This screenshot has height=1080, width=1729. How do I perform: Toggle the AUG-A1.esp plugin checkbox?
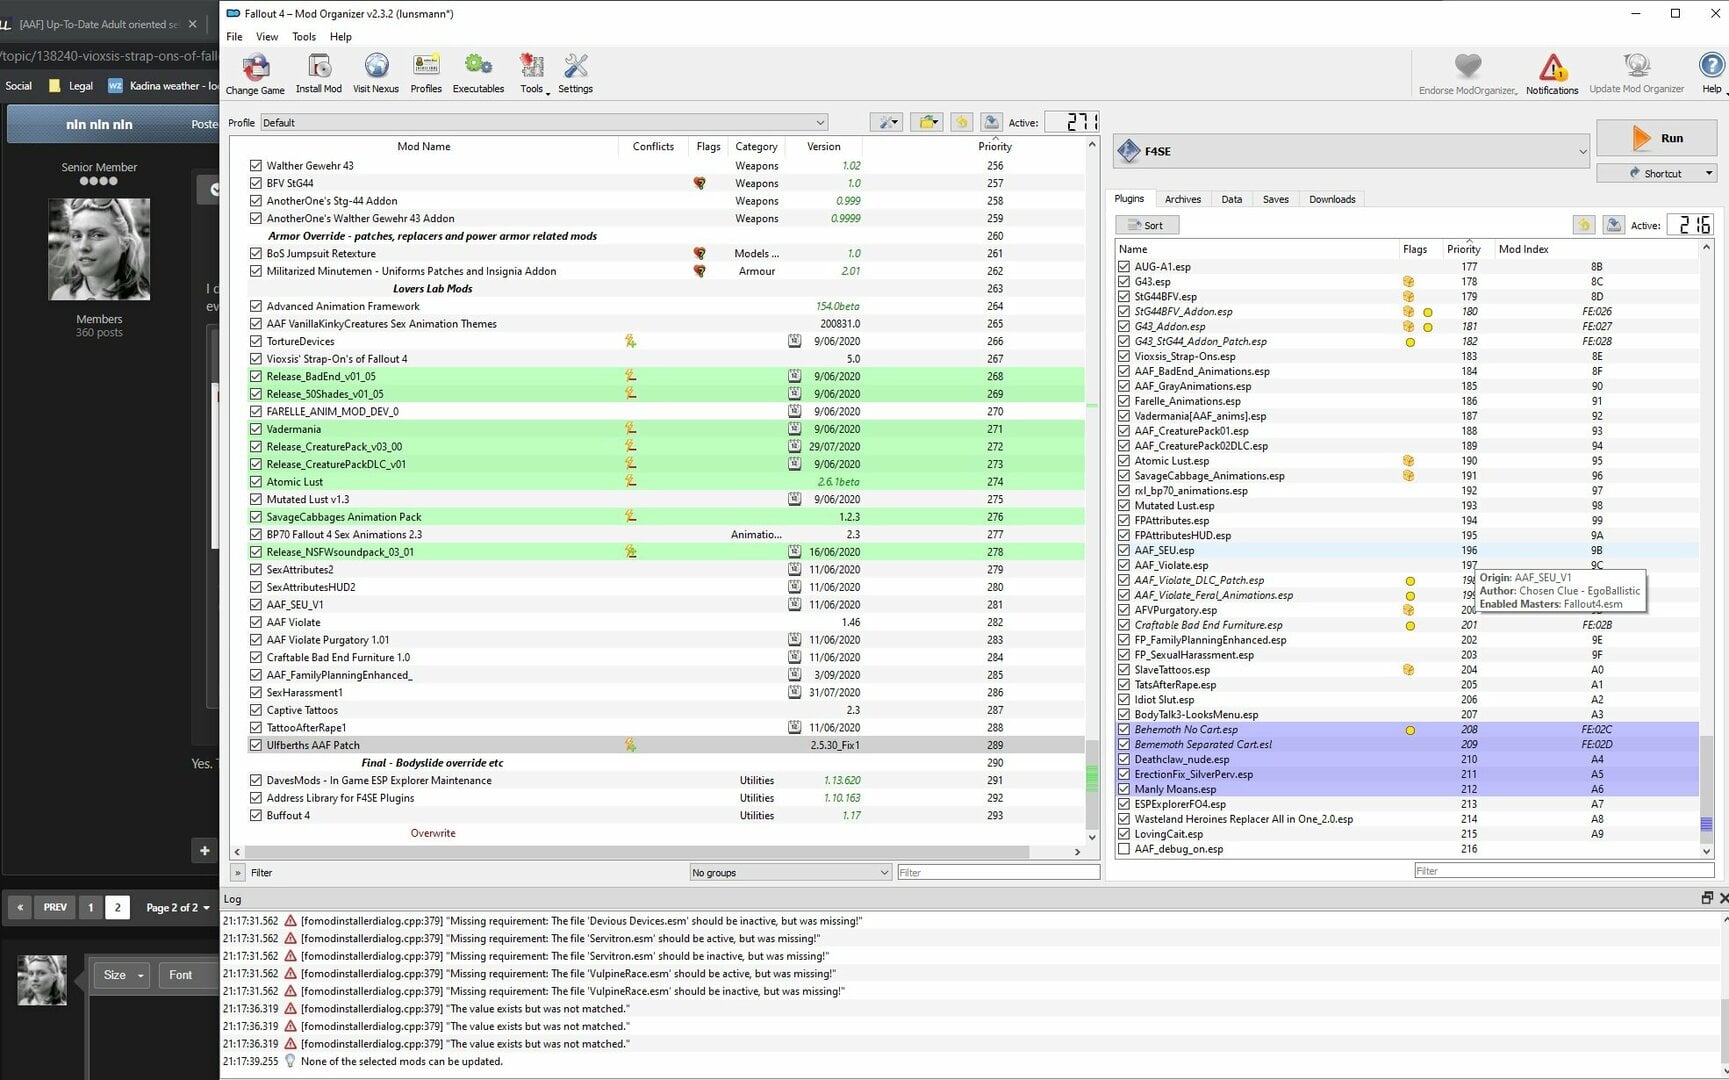click(1124, 267)
